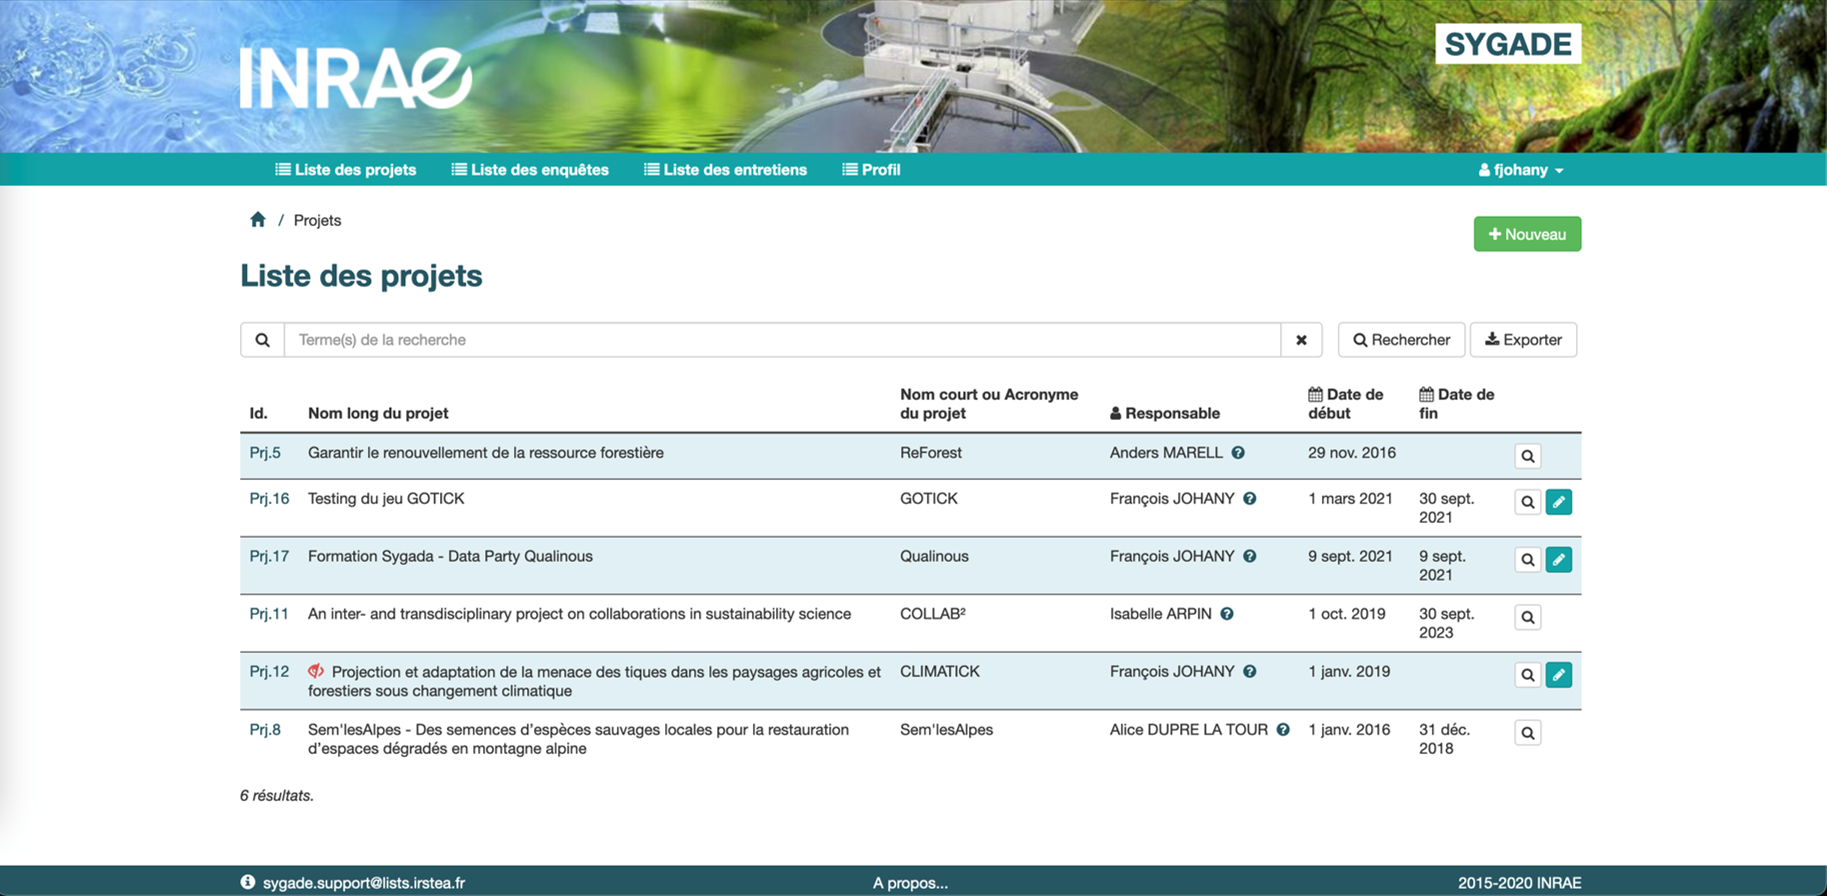
Task: Show help info for Anders MARELL
Action: pos(1238,453)
